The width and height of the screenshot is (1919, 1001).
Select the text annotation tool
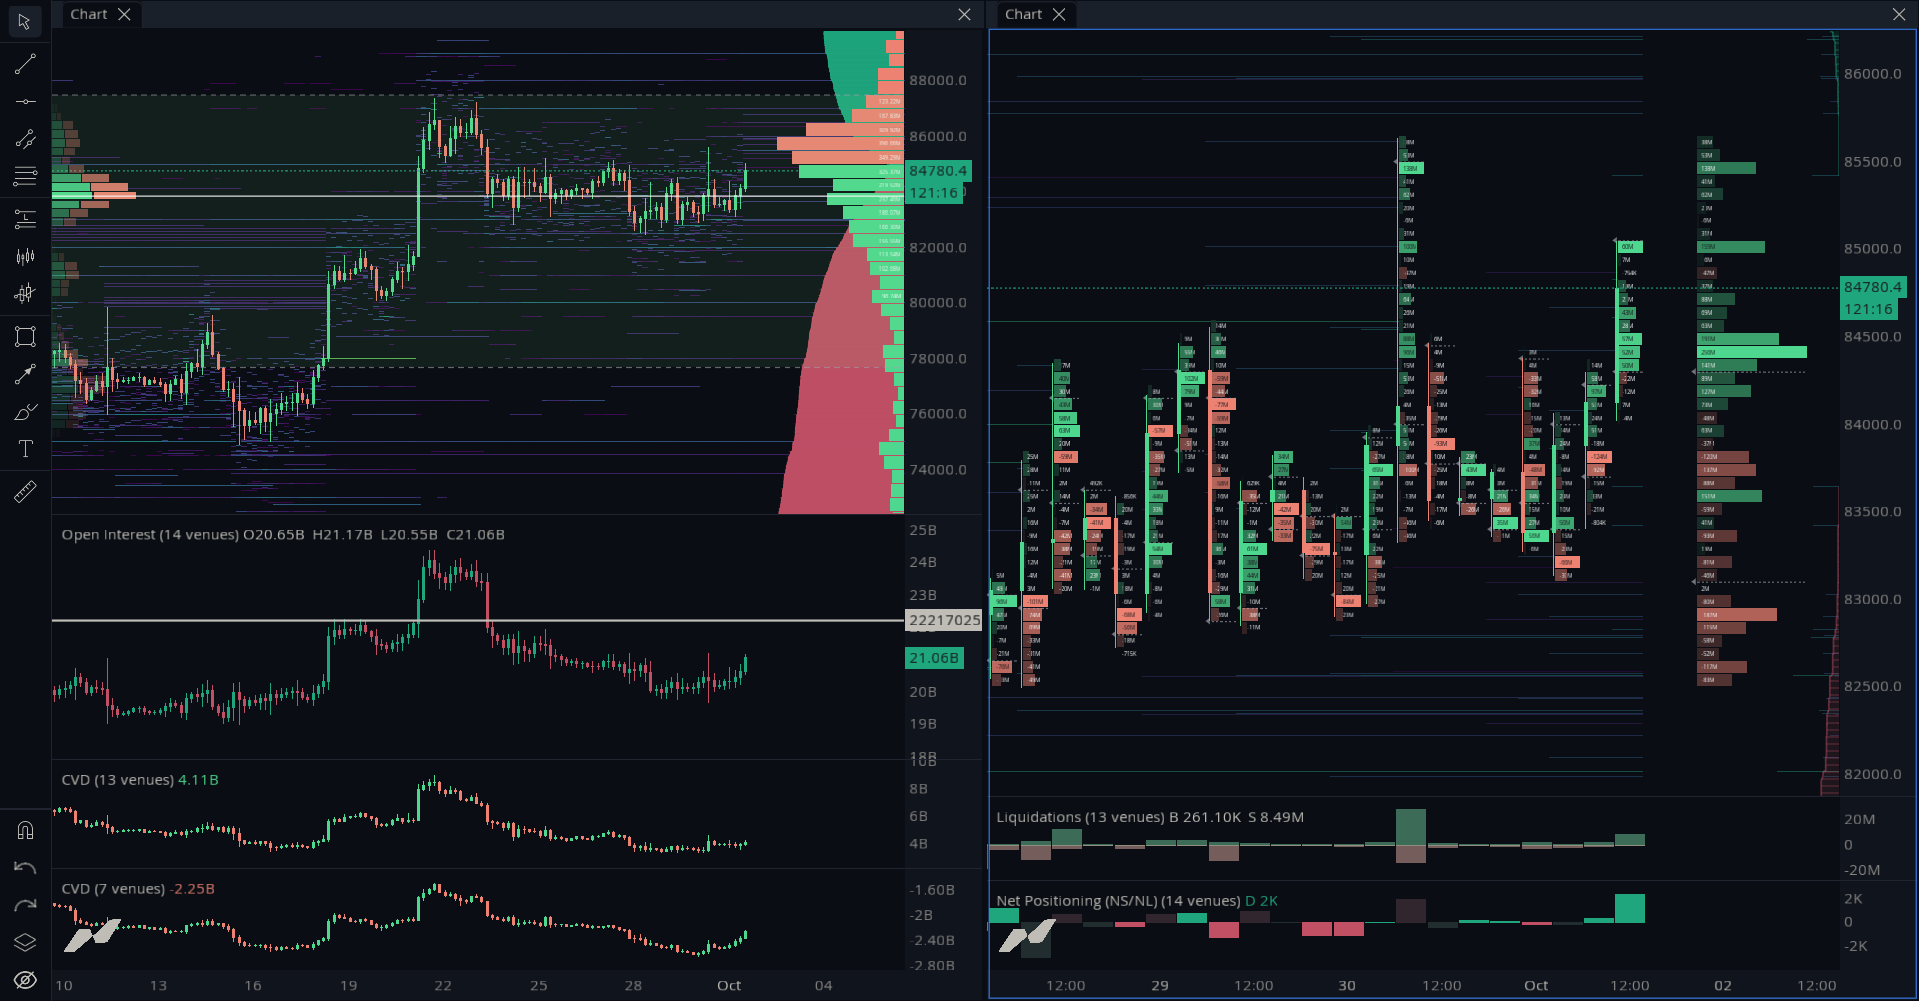pyautogui.click(x=25, y=449)
